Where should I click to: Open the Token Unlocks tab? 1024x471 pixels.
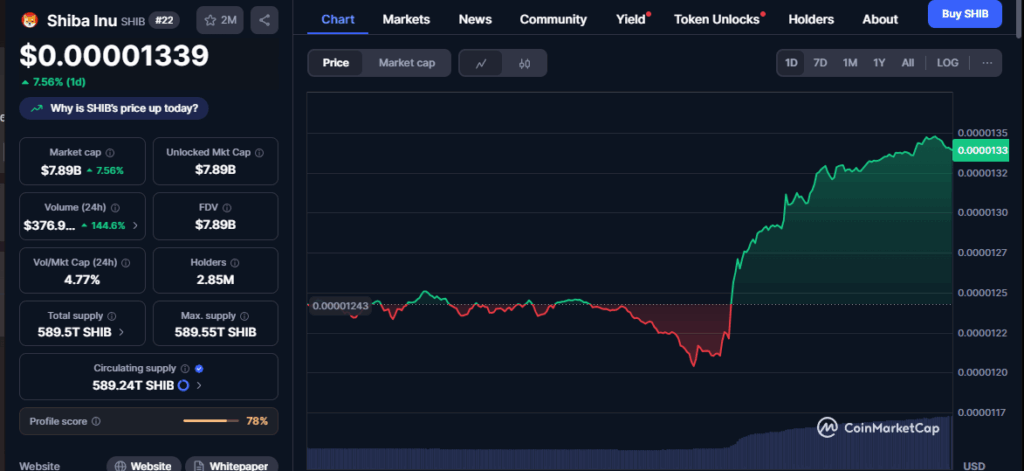tap(717, 20)
